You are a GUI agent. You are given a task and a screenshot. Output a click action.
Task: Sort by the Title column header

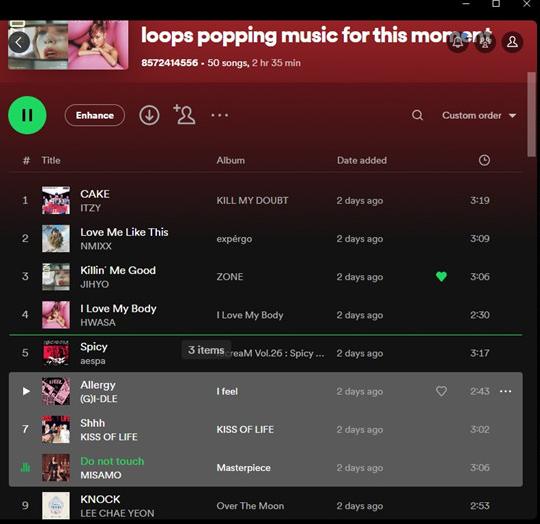(x=51, y=160)
